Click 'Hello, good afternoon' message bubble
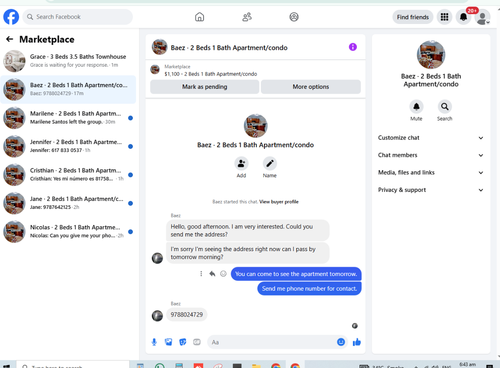 [248, 230]
